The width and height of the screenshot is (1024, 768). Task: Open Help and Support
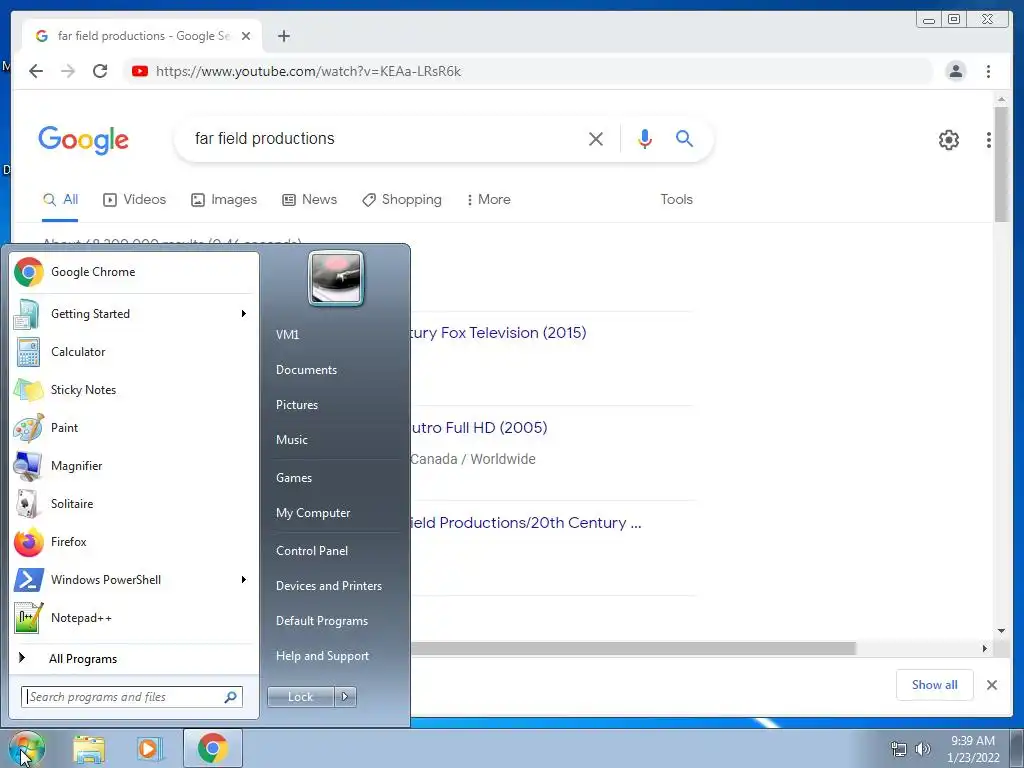[322, 656]
